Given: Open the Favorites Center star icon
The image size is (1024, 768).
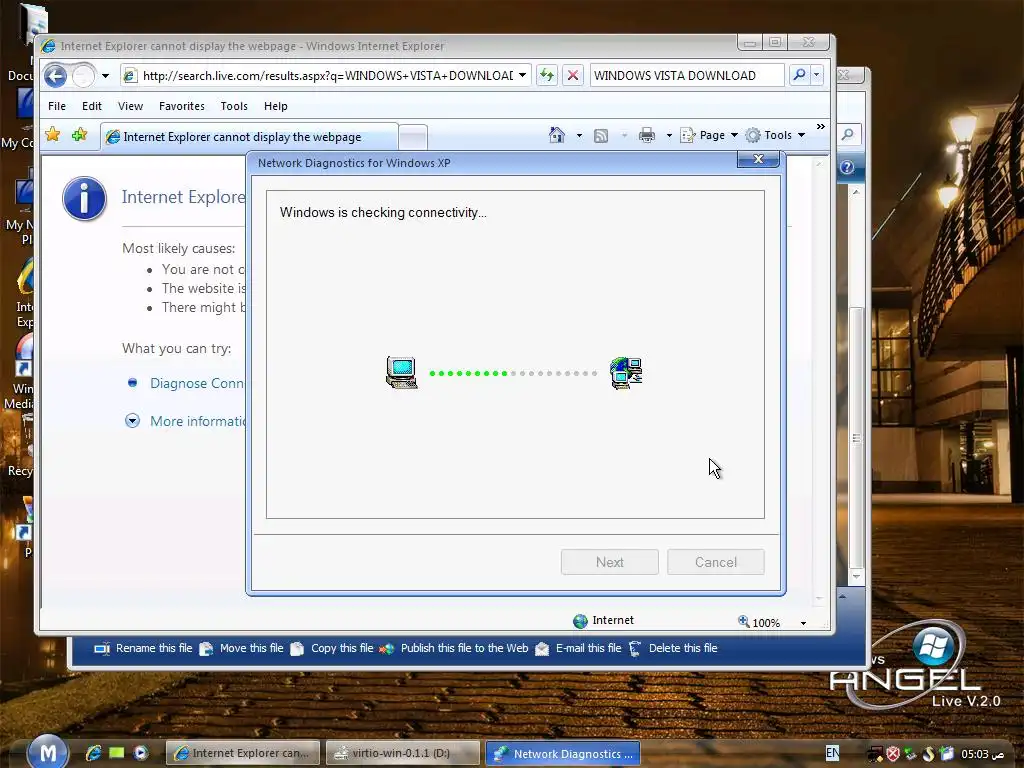Looking at the screenshot, I should click(x=52, y=135).
